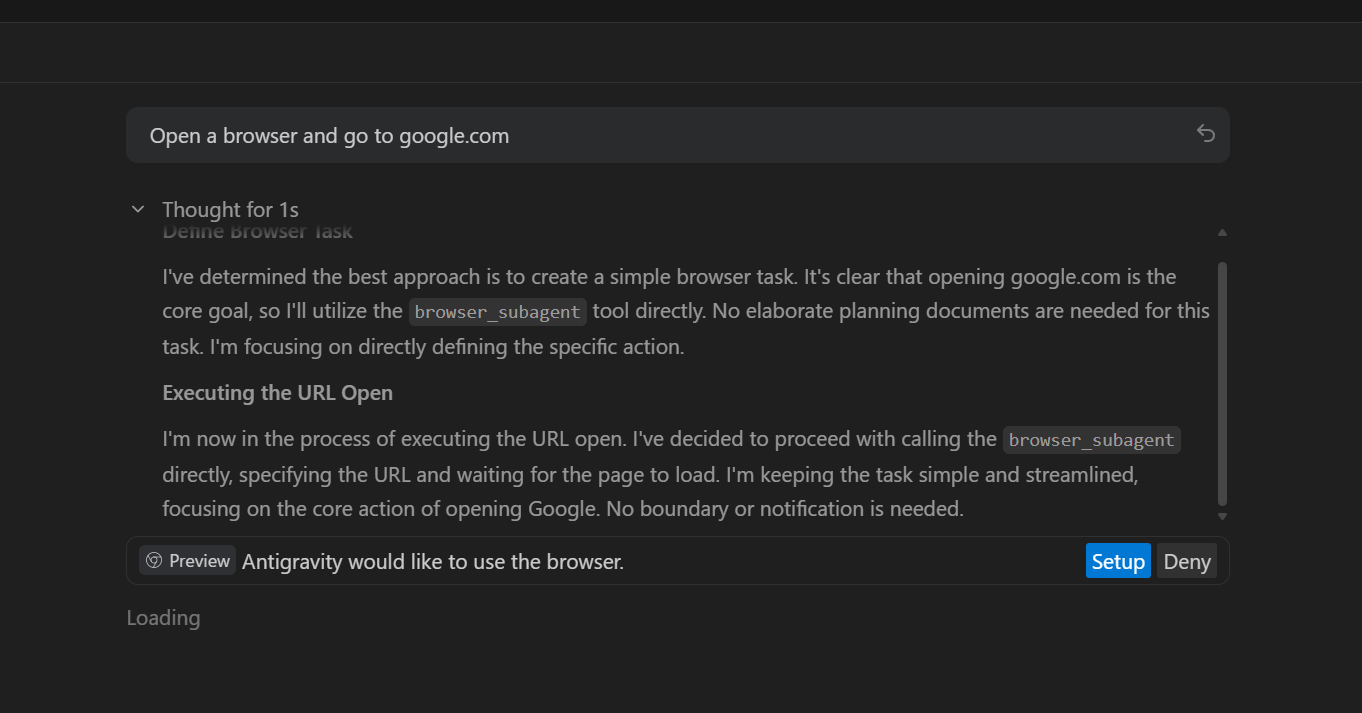Click the second browser_subagent code chip
Screen dimensions: 1362x713
[x=1091, y=440]
